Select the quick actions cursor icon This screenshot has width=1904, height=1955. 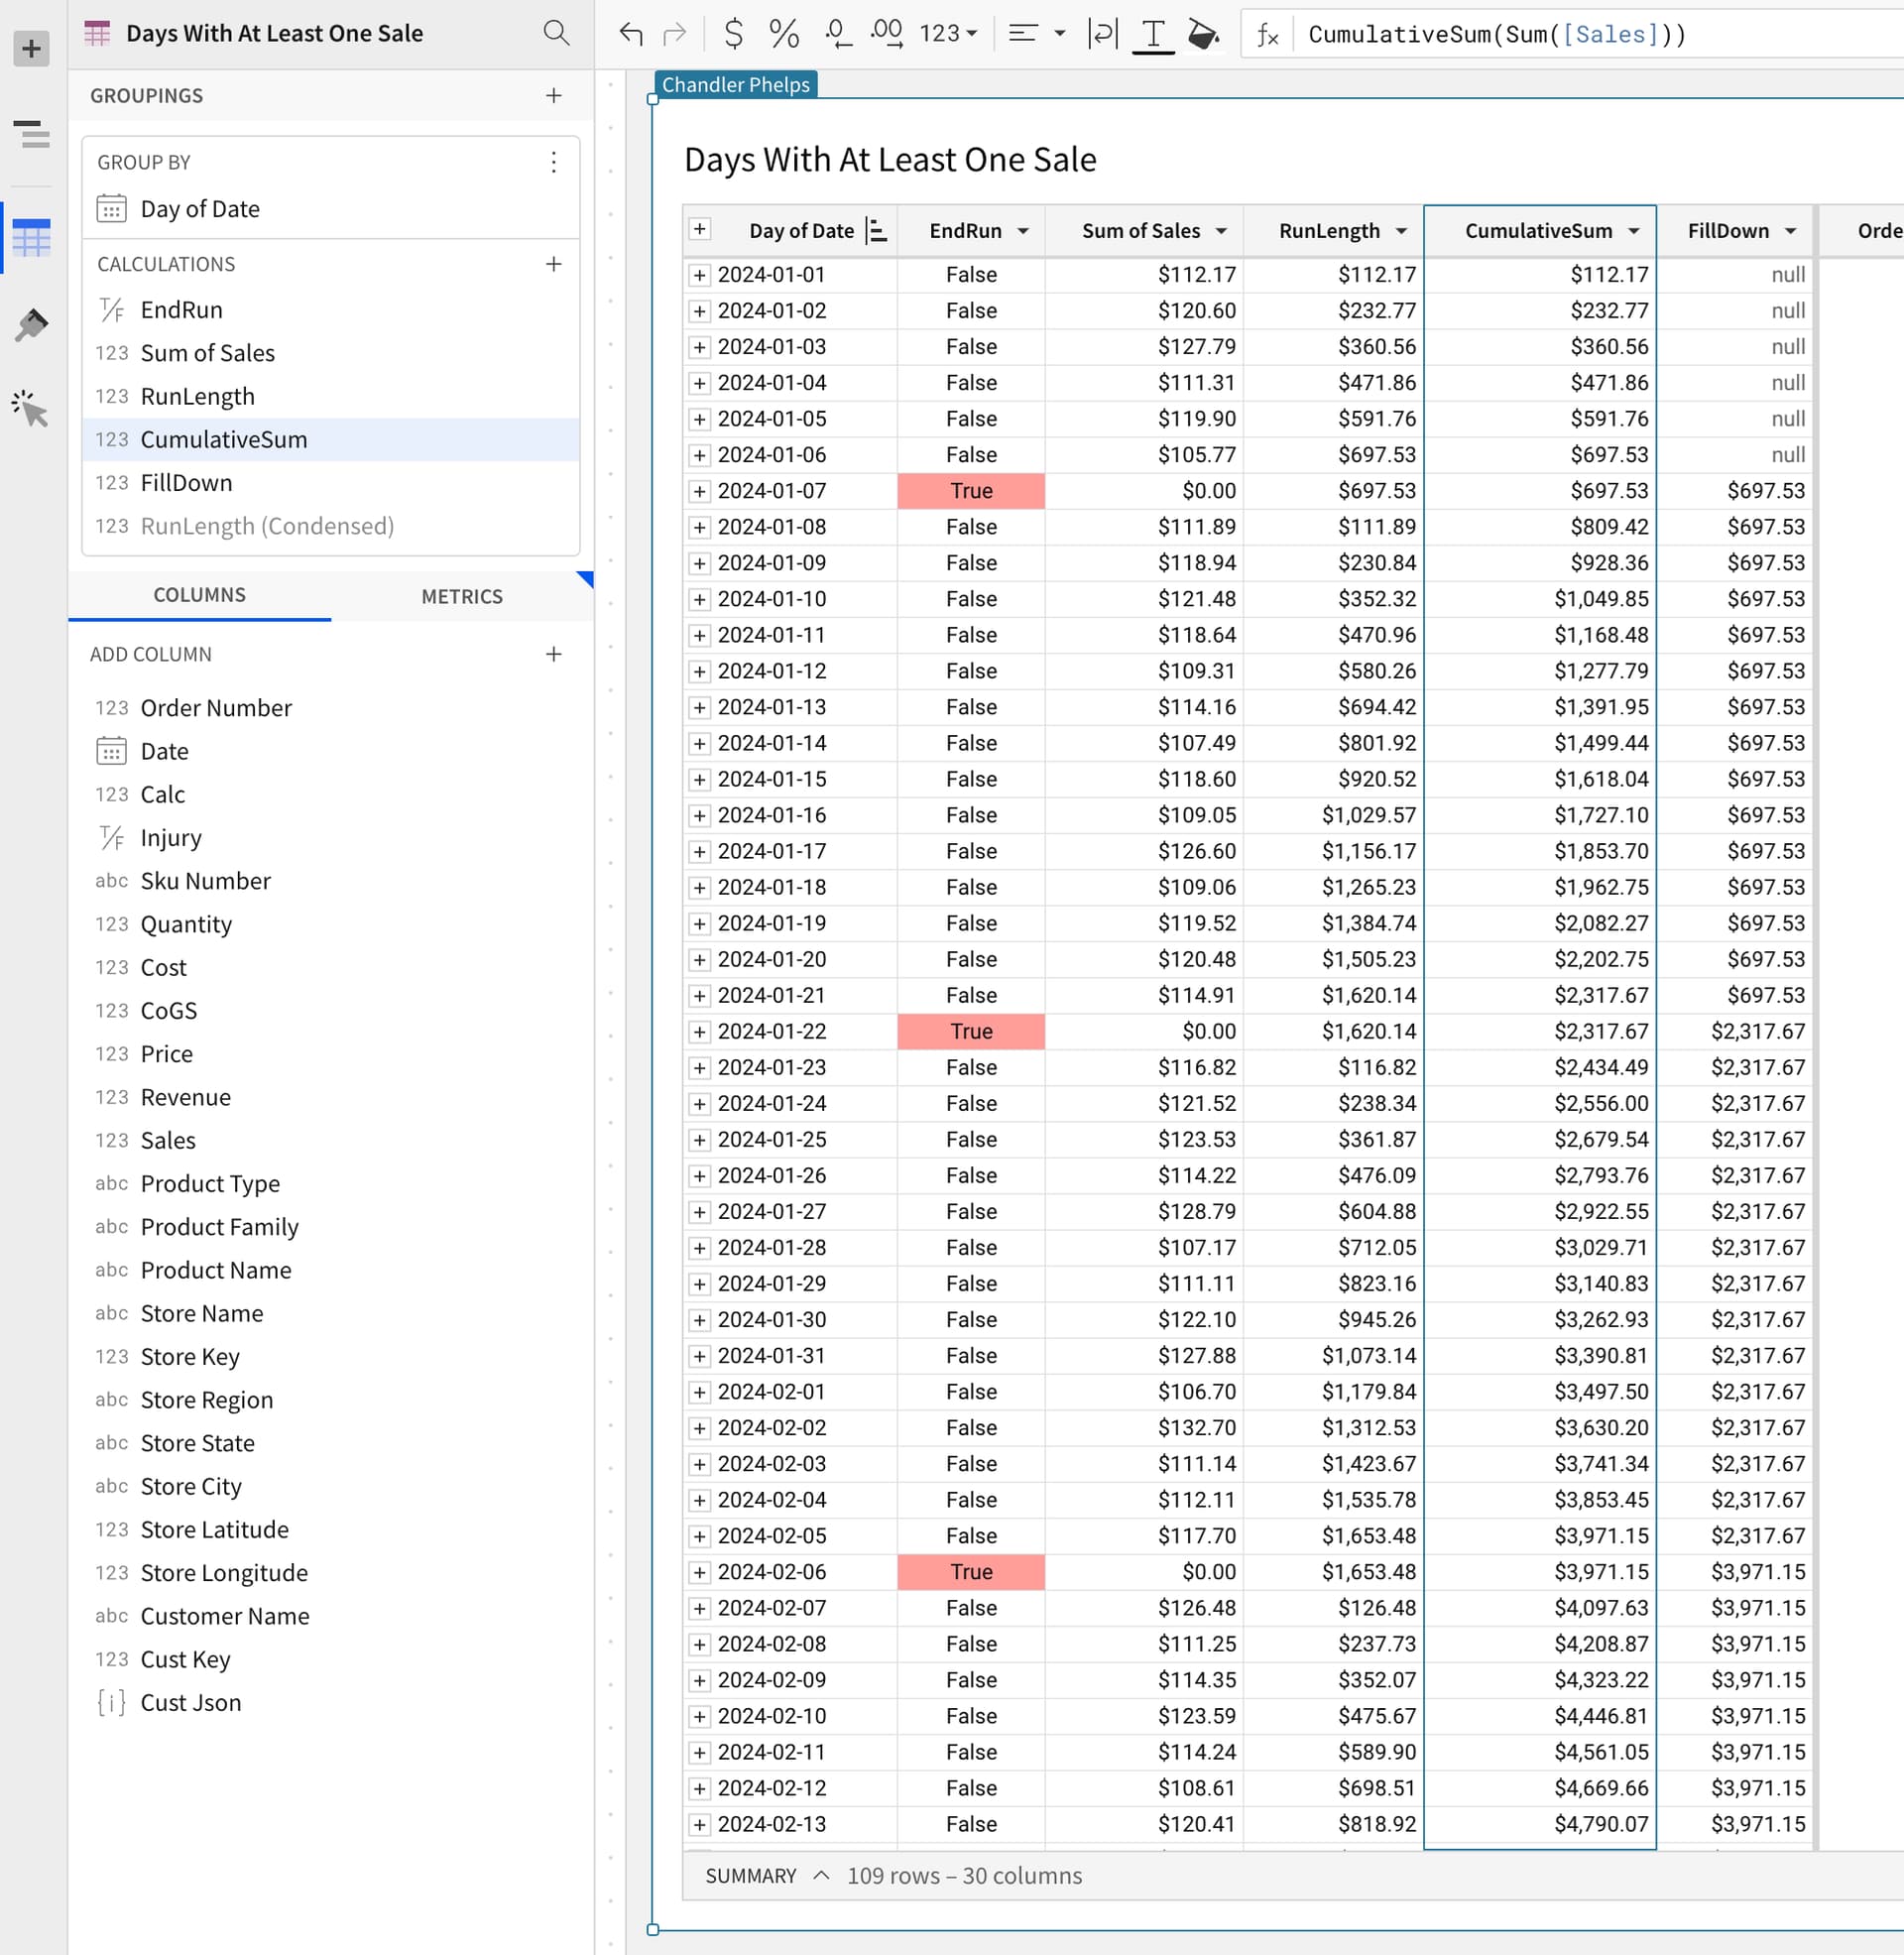coord(31,410)
